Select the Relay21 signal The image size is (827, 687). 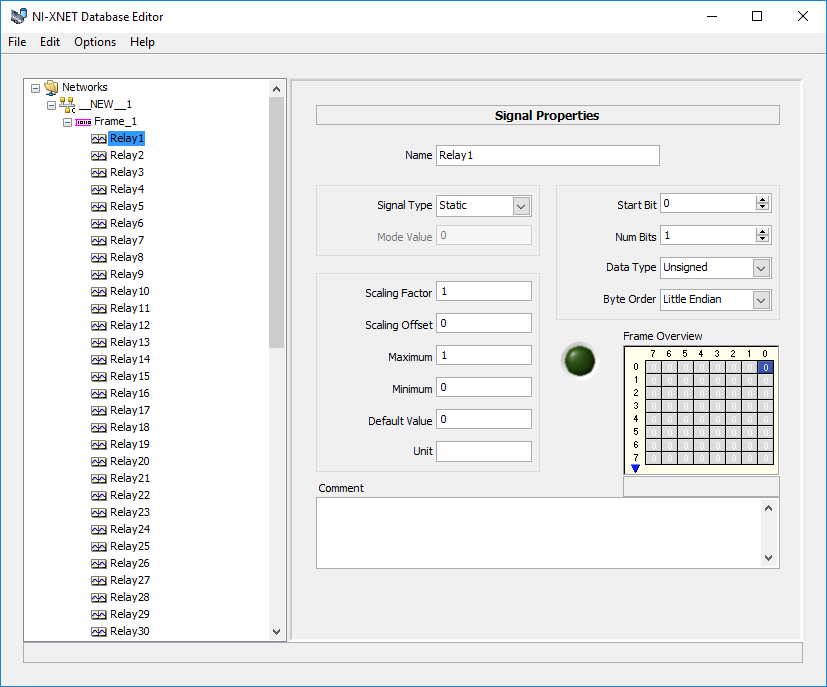coord(130,478)
